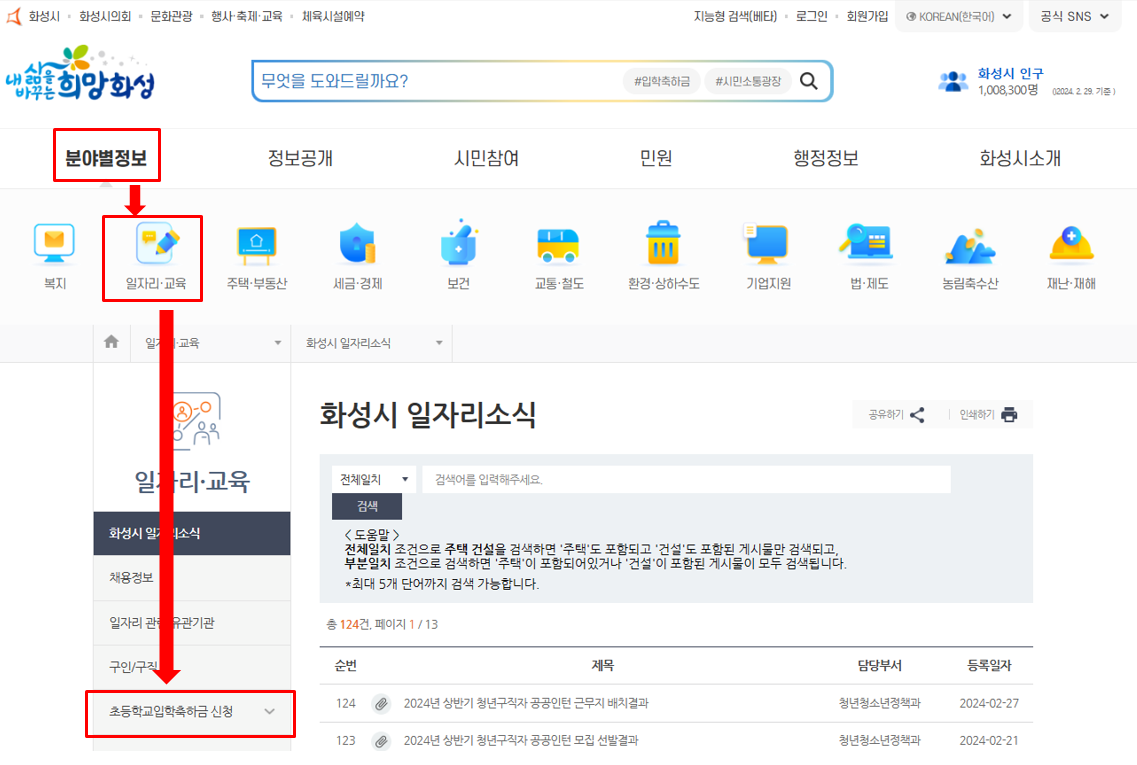Click the 인쇄하기 print icon
This screenshot has height=765, width=1137.
pos(1010,414)
